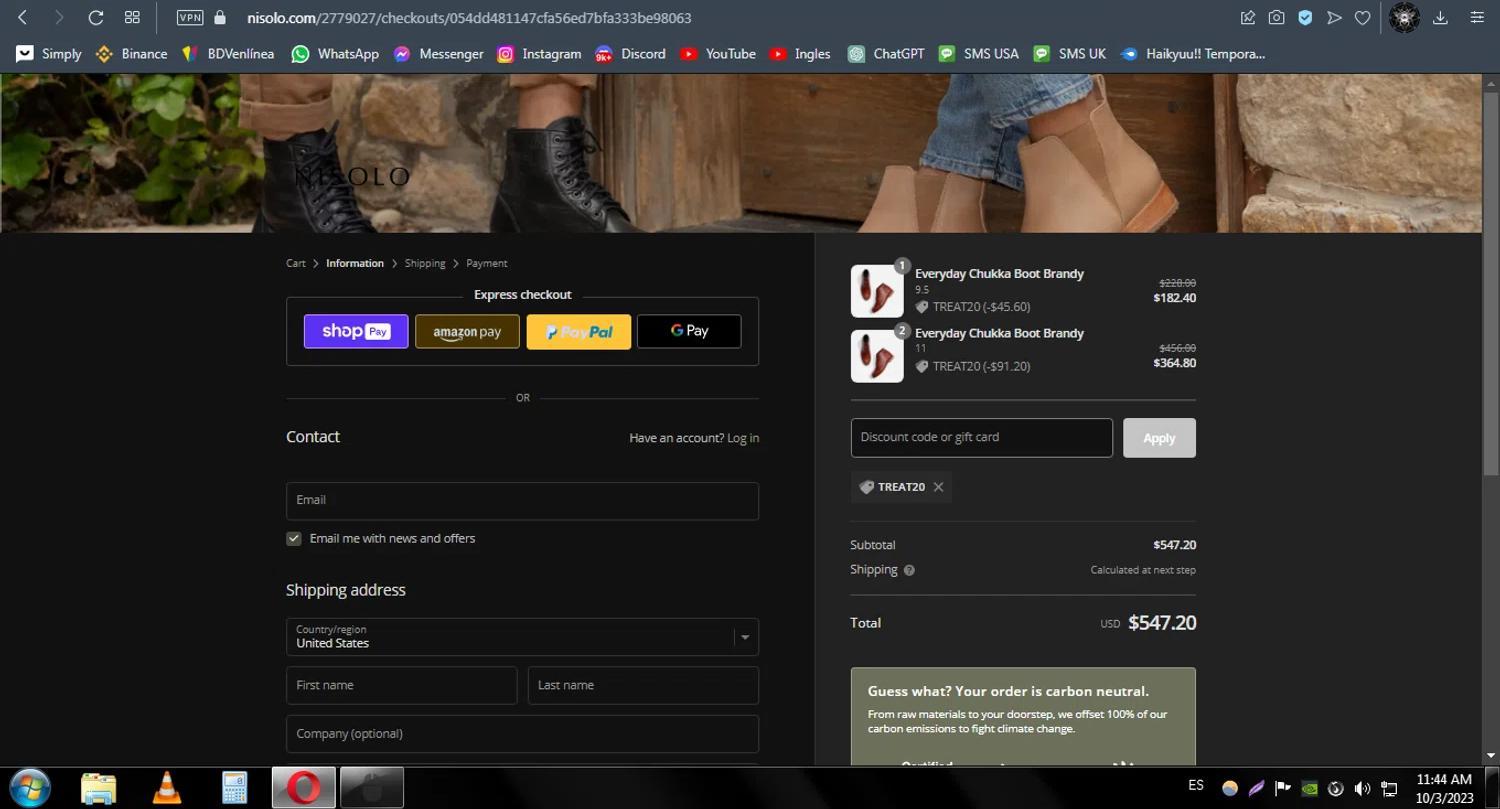Open the Windows Start menu
The image size is (1500, 809).
coord(31,788)
